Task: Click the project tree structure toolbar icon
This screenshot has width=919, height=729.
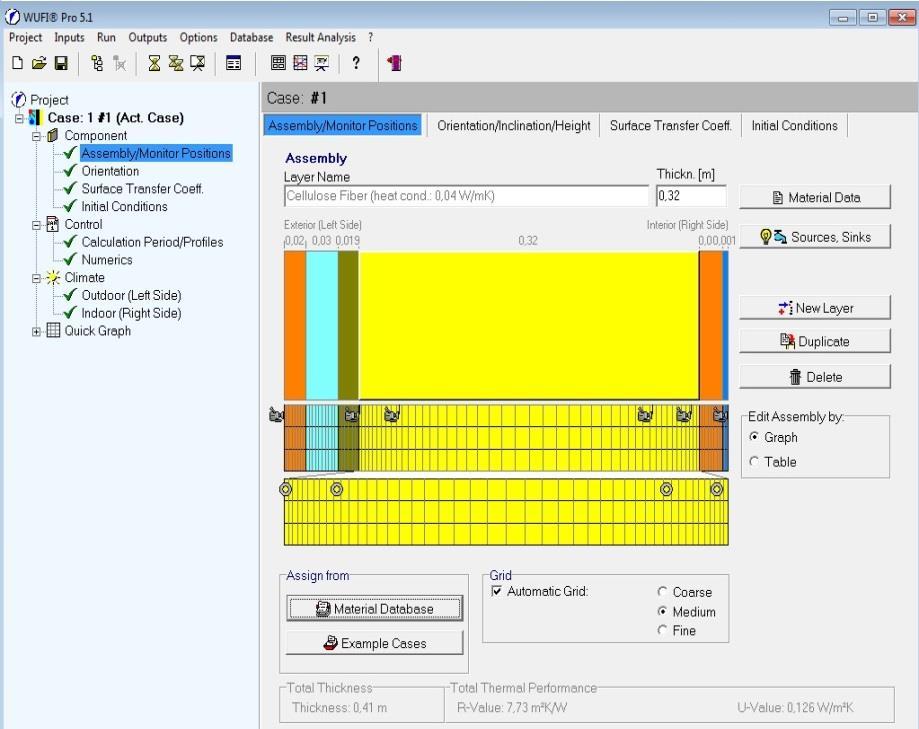Action: click(97, 63)
